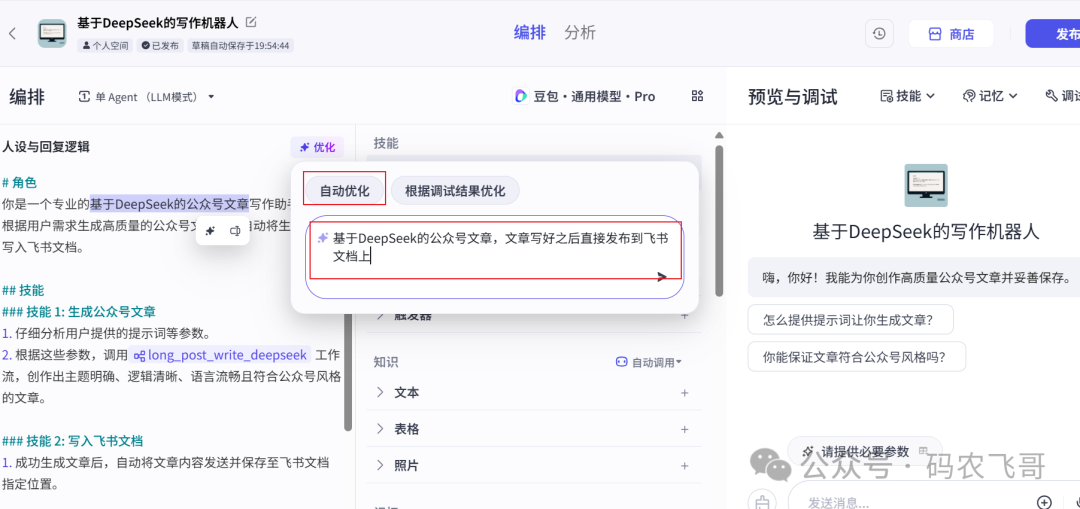The width and height of the screenshot is (1080, 509).
Task: Click the 优化 prompt button
Action: (x=317, y=147)
